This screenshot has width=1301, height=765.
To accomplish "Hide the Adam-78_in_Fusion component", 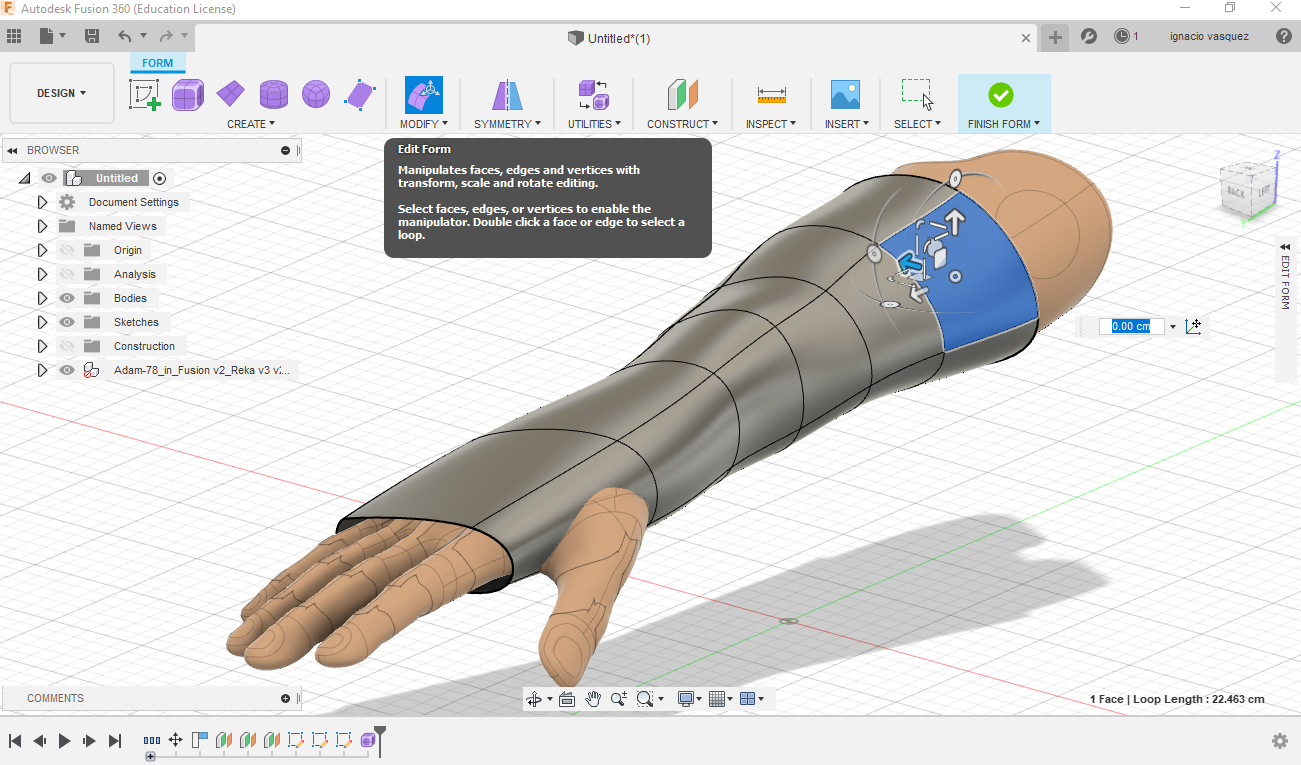I will click(x=67, y=370).
